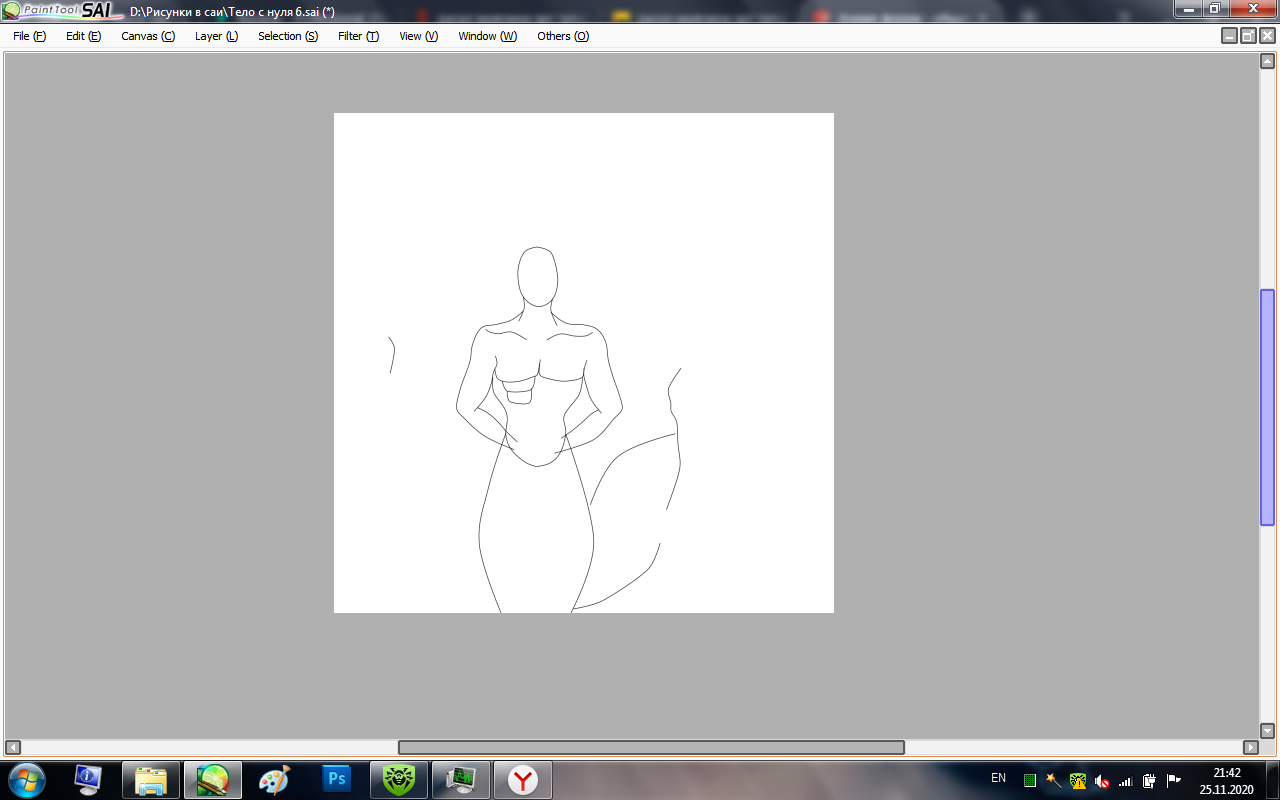Click the Others menu item
This screenshot has height=800, width=1282.
(563, 36)
